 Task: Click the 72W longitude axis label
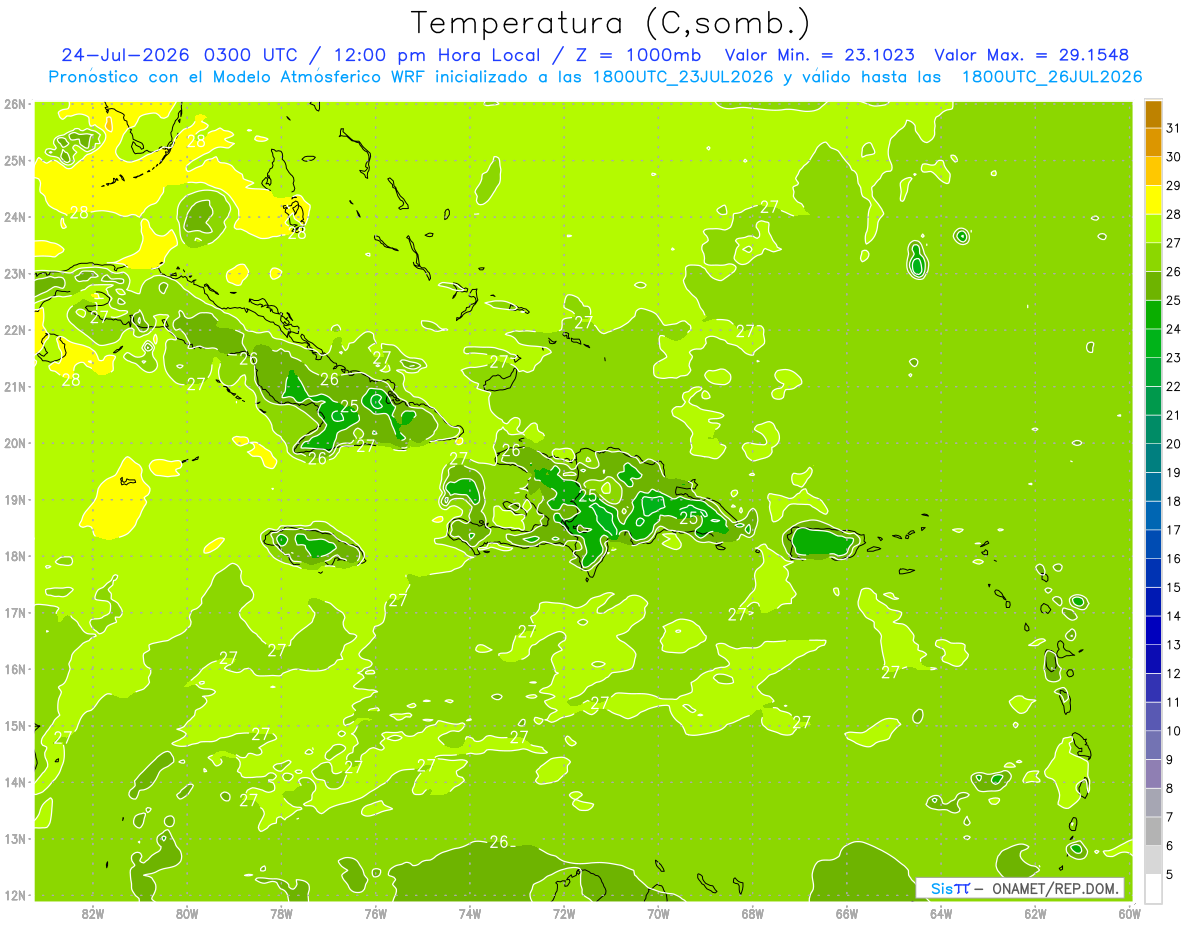564,912
